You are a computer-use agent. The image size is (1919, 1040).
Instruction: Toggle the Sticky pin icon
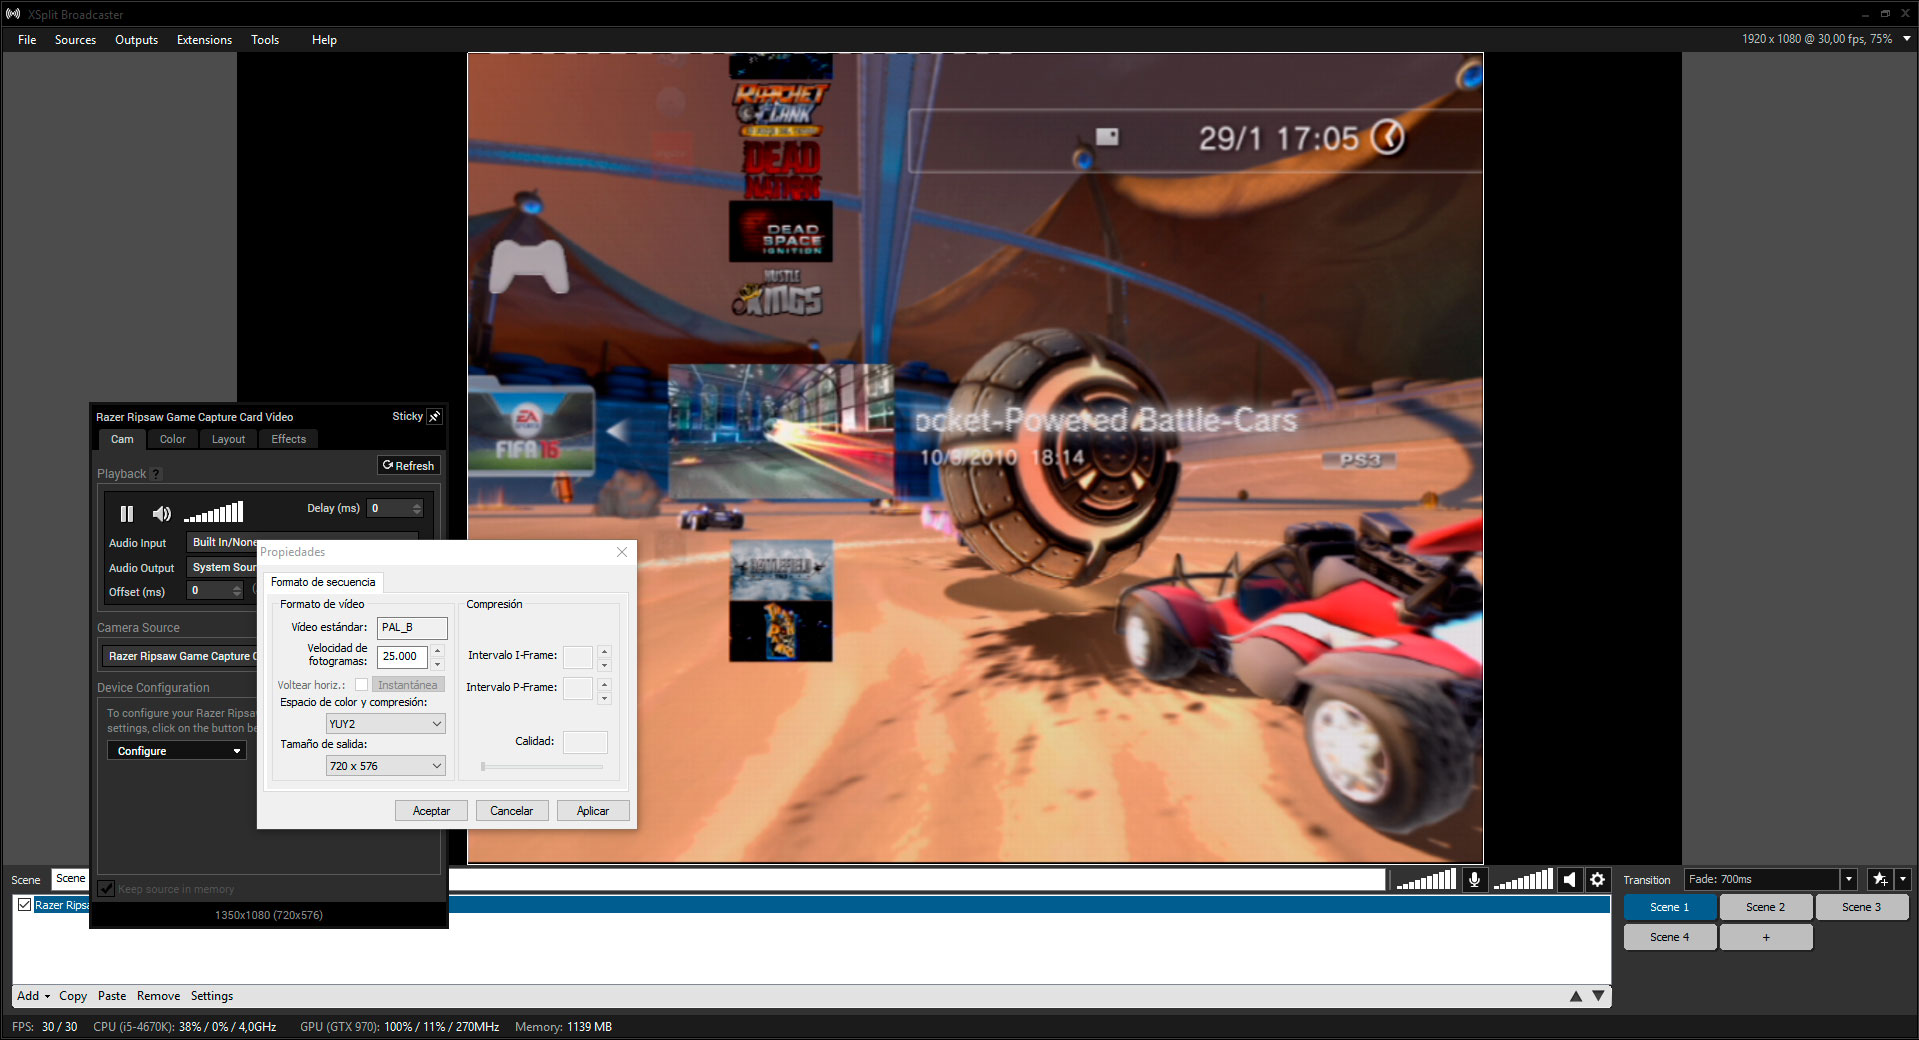point(434,416)
